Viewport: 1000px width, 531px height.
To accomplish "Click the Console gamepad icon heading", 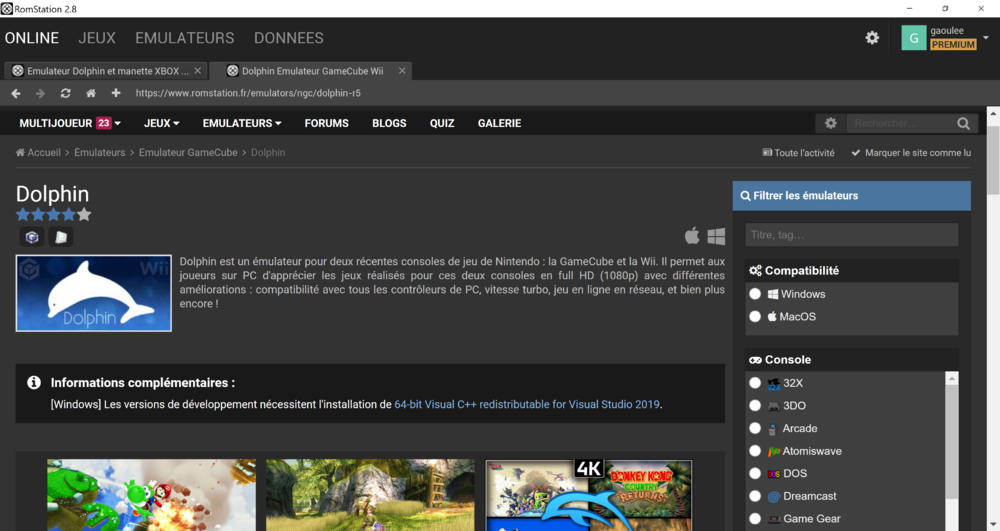I will click(756, 360).
